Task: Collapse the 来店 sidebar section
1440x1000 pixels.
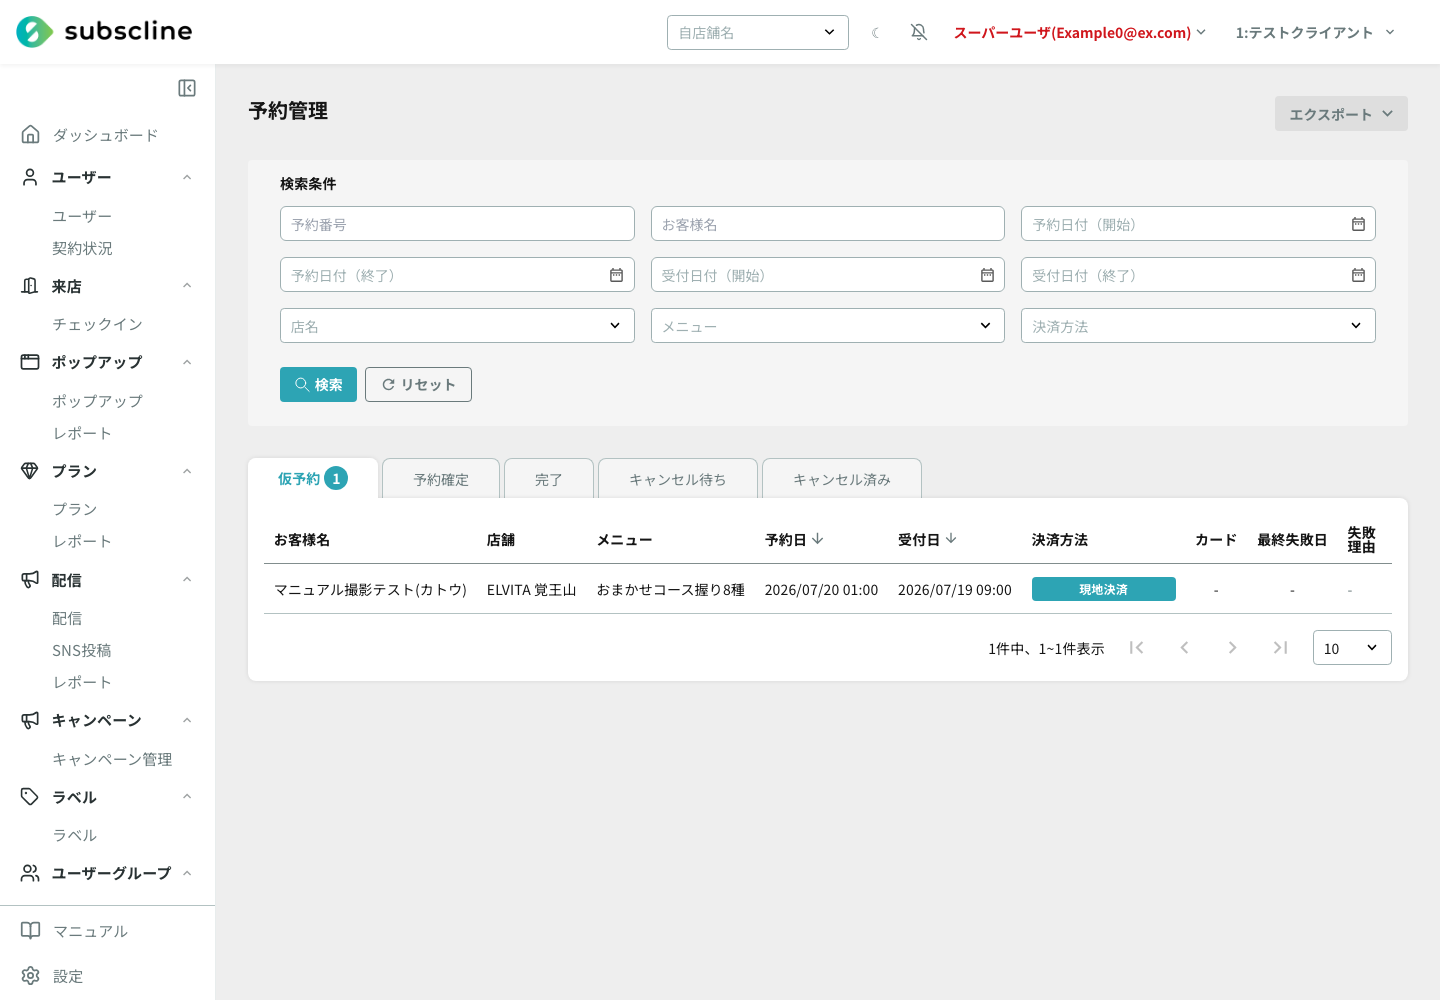Action: coord(187,286)
